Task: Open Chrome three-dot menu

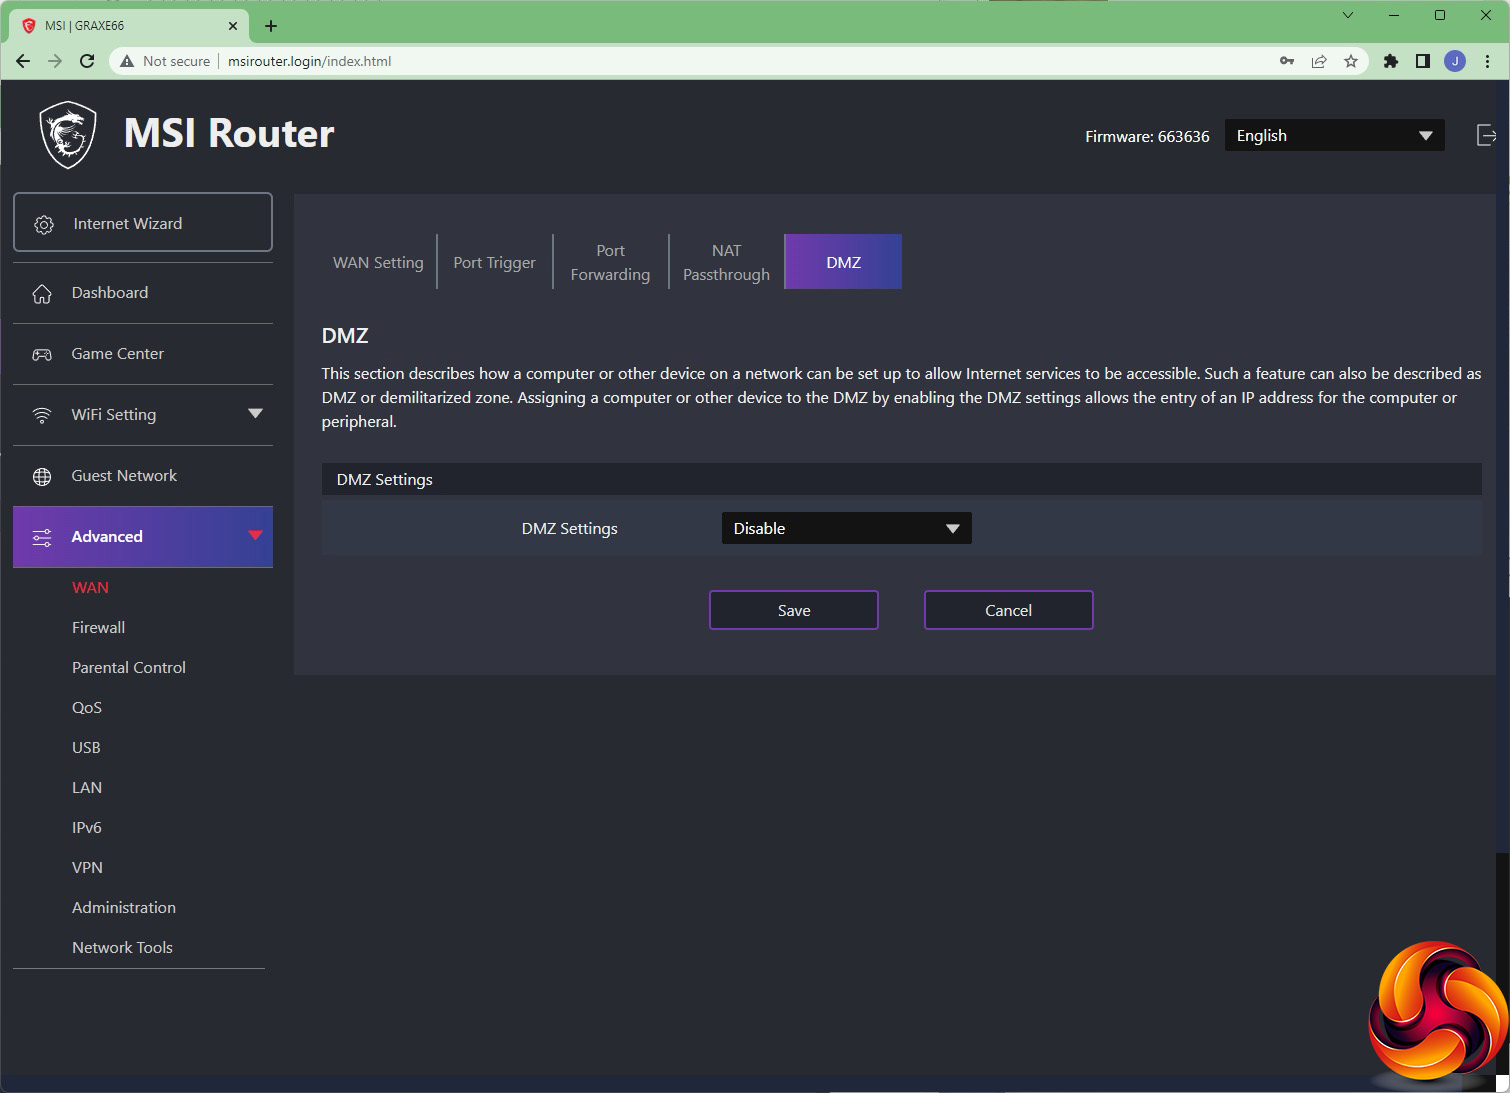Action: pyautogui.click(x=1488, y=61)
